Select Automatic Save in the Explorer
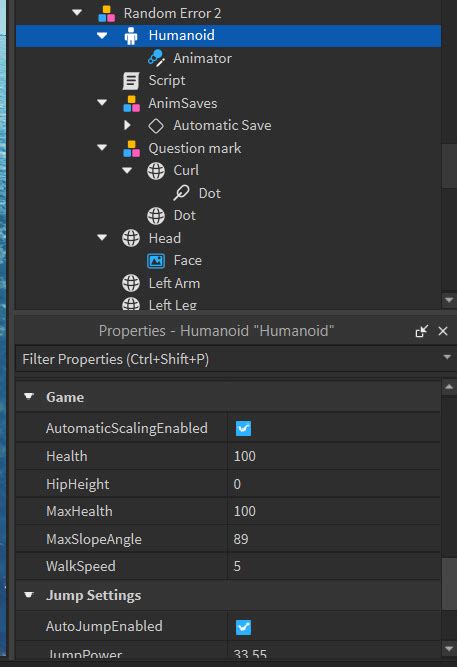Image resolution: width=457 pixels, height=667 pixels. tap(222, 125)
